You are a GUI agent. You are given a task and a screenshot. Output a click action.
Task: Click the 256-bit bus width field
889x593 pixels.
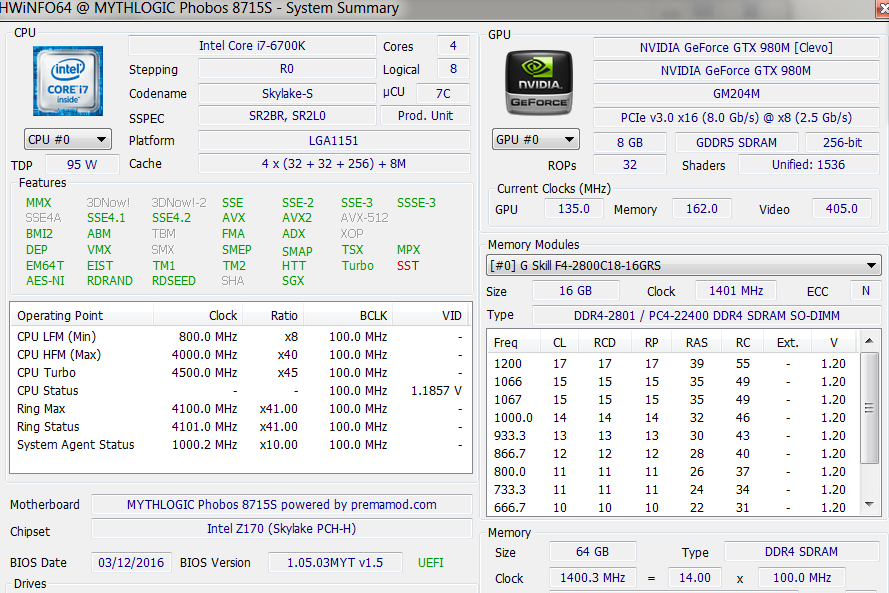[x=842, y=143]
